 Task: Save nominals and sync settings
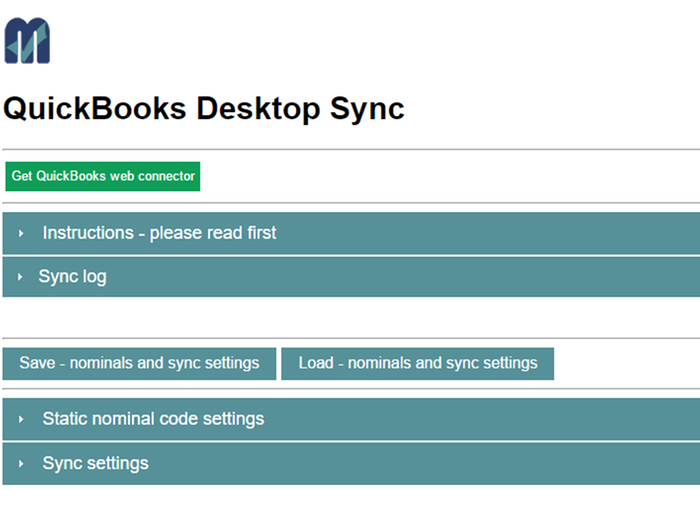139,363
